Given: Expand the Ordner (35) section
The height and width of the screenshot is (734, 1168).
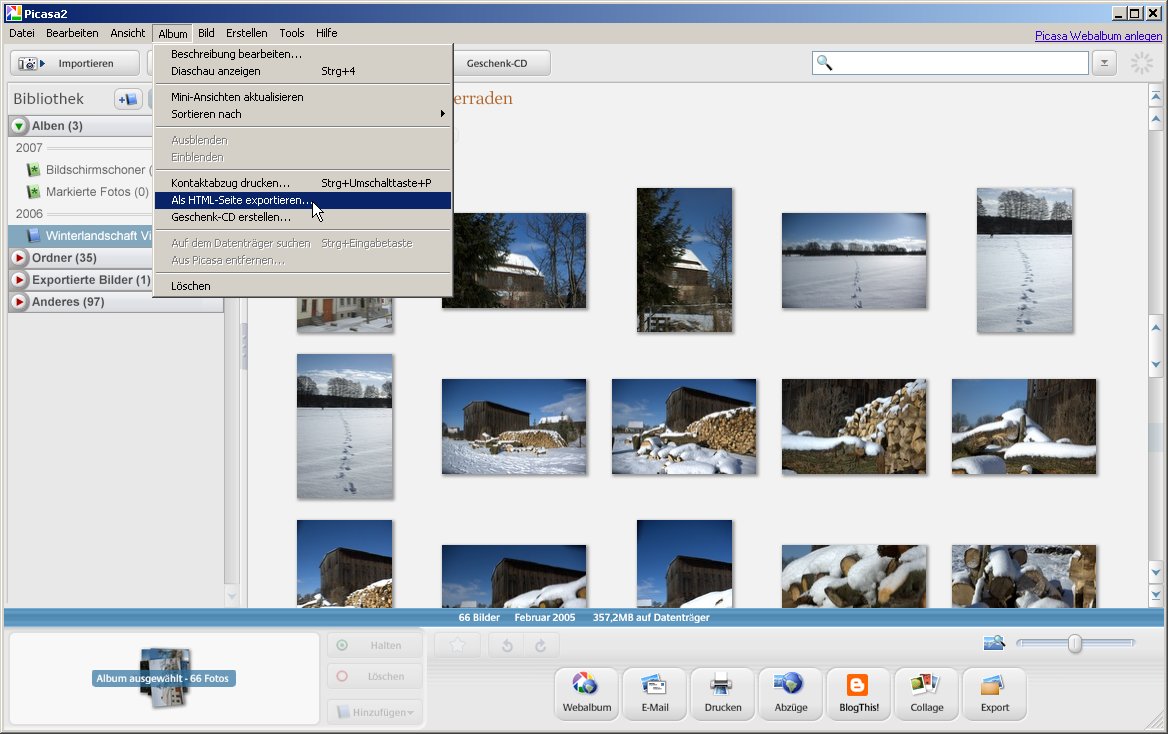Looking at the screenshot, I should (19, 258).
